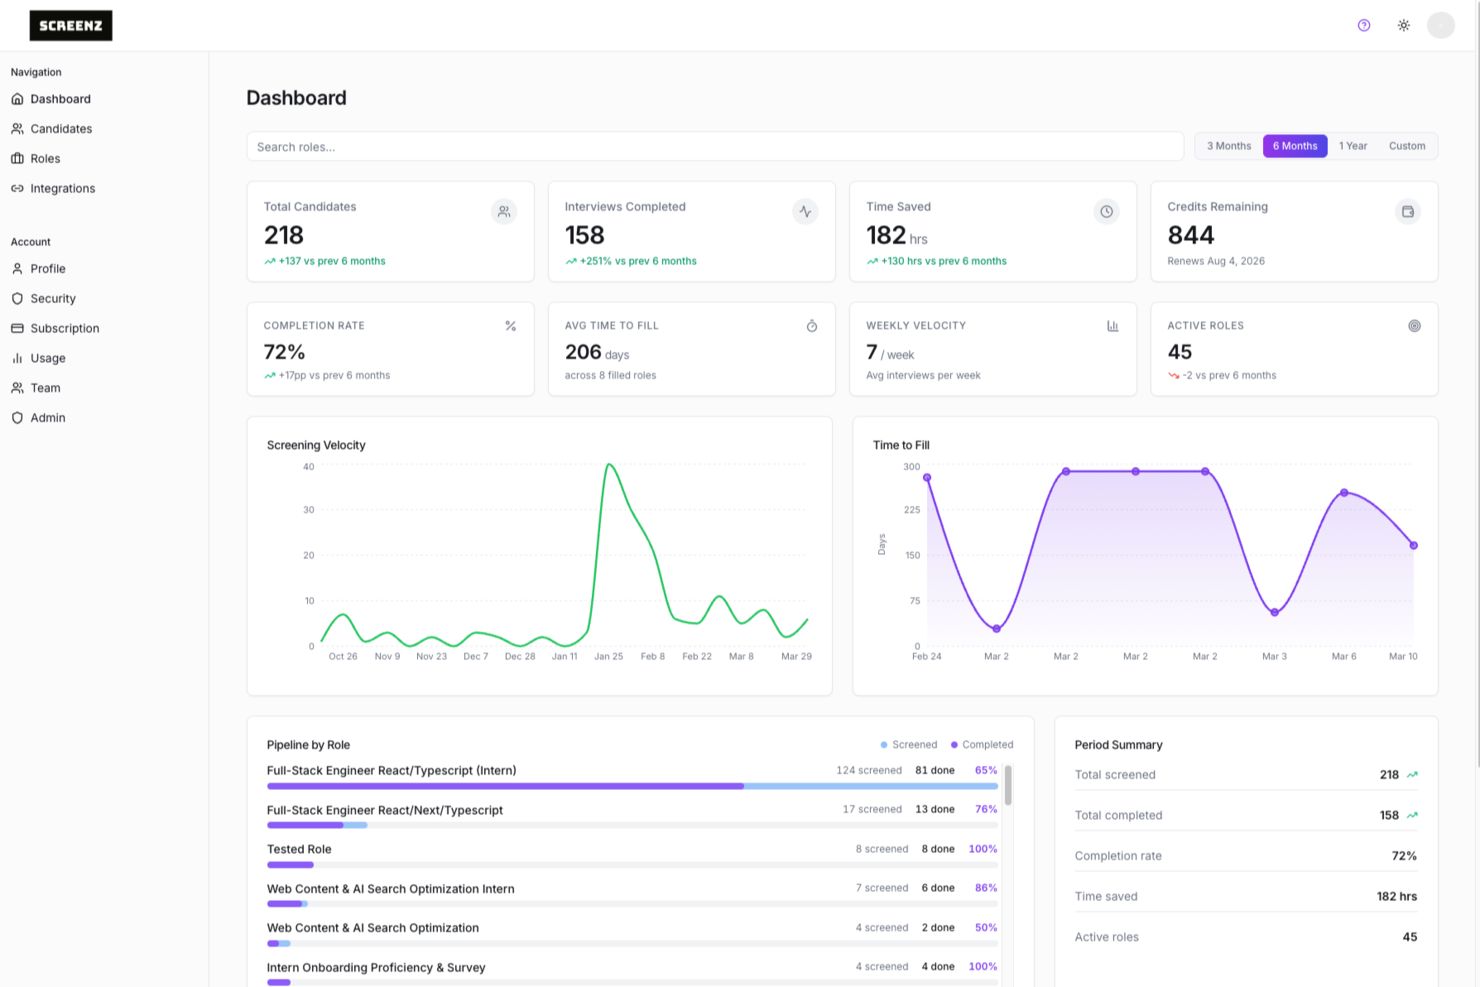Click "+130 hrs vs prev 6 months" text
Screen dimensions: 1480x987
pyautogui.click(x=944, y=261)
